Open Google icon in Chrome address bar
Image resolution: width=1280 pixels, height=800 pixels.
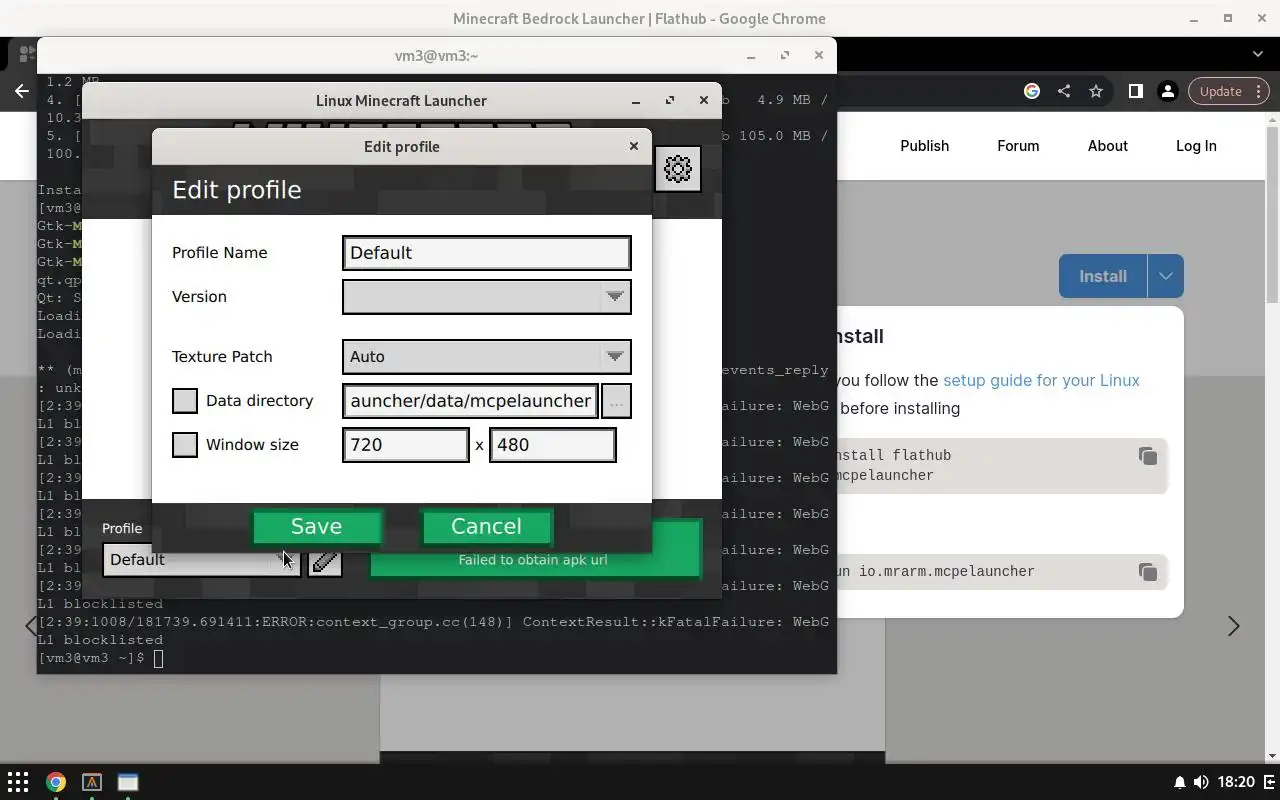(x=1032, y=91)
